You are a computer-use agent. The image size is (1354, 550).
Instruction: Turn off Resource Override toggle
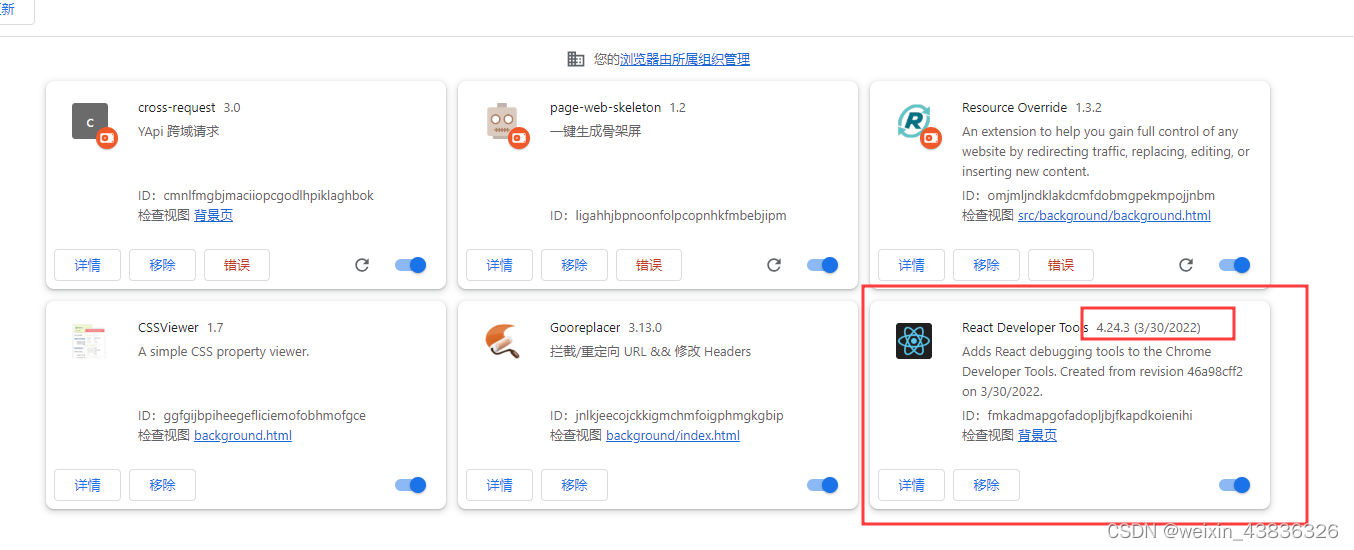[1235, 265]
